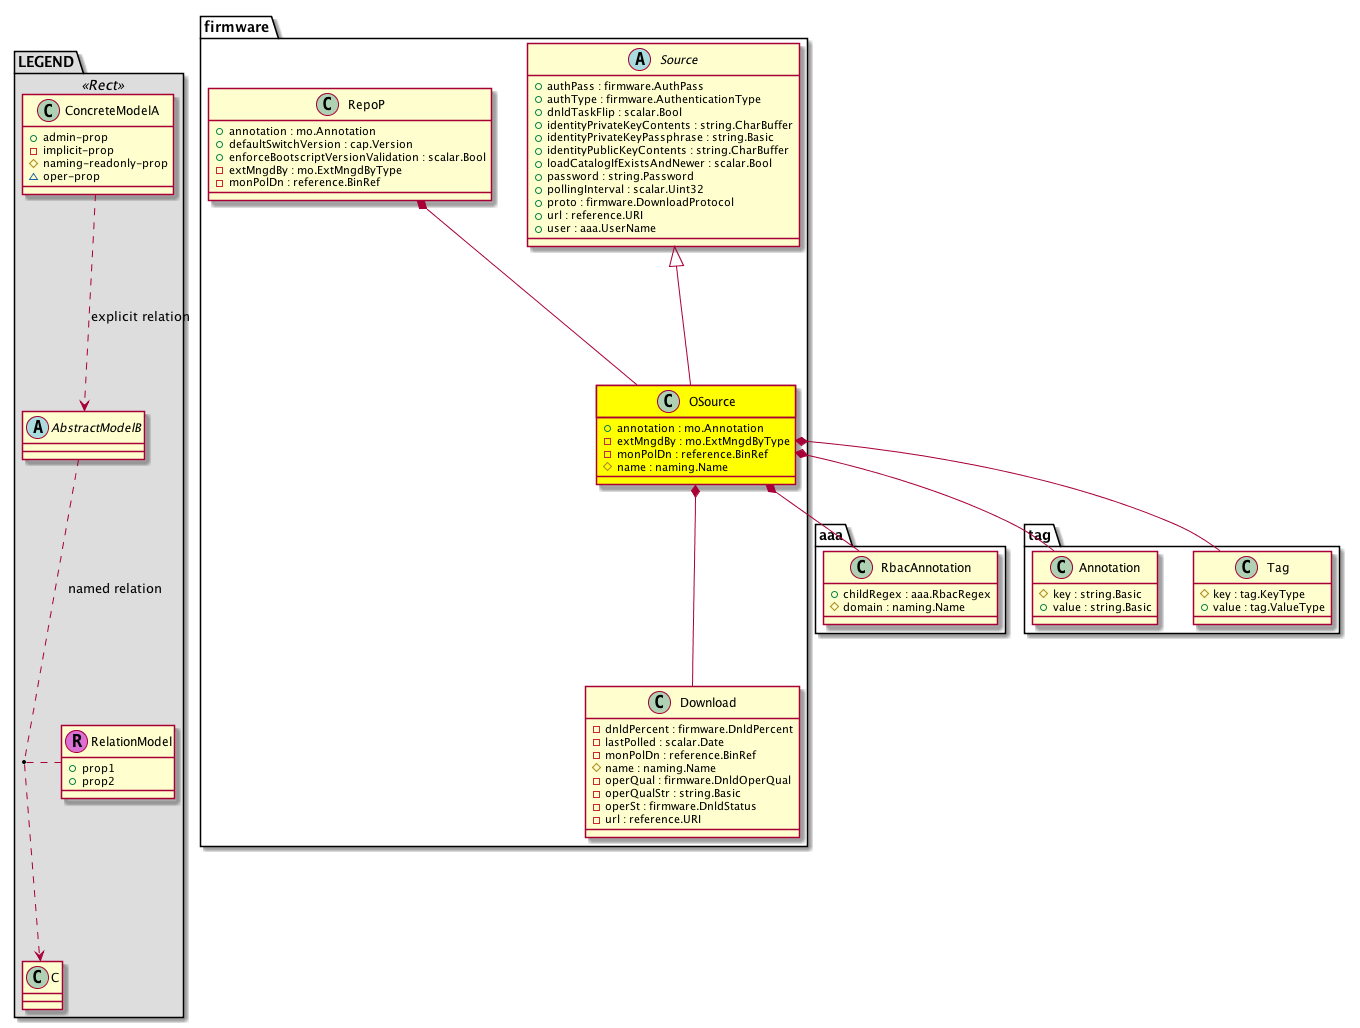Select the C icon beside RbacAnnotation

coord(861,567)
